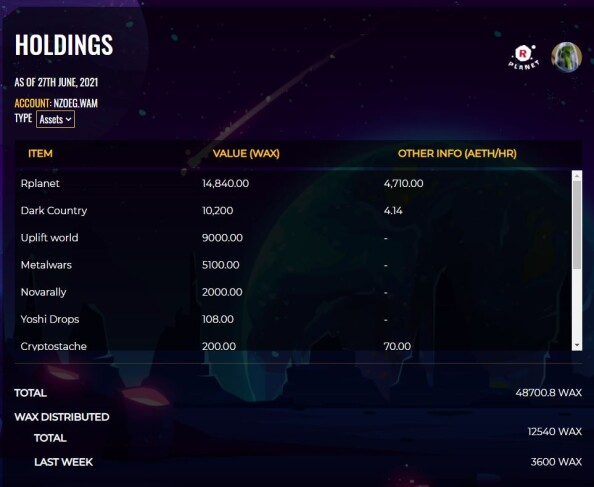Select the Rplanet row item
The height and width of the screenshot is (487, 594).
40,183
